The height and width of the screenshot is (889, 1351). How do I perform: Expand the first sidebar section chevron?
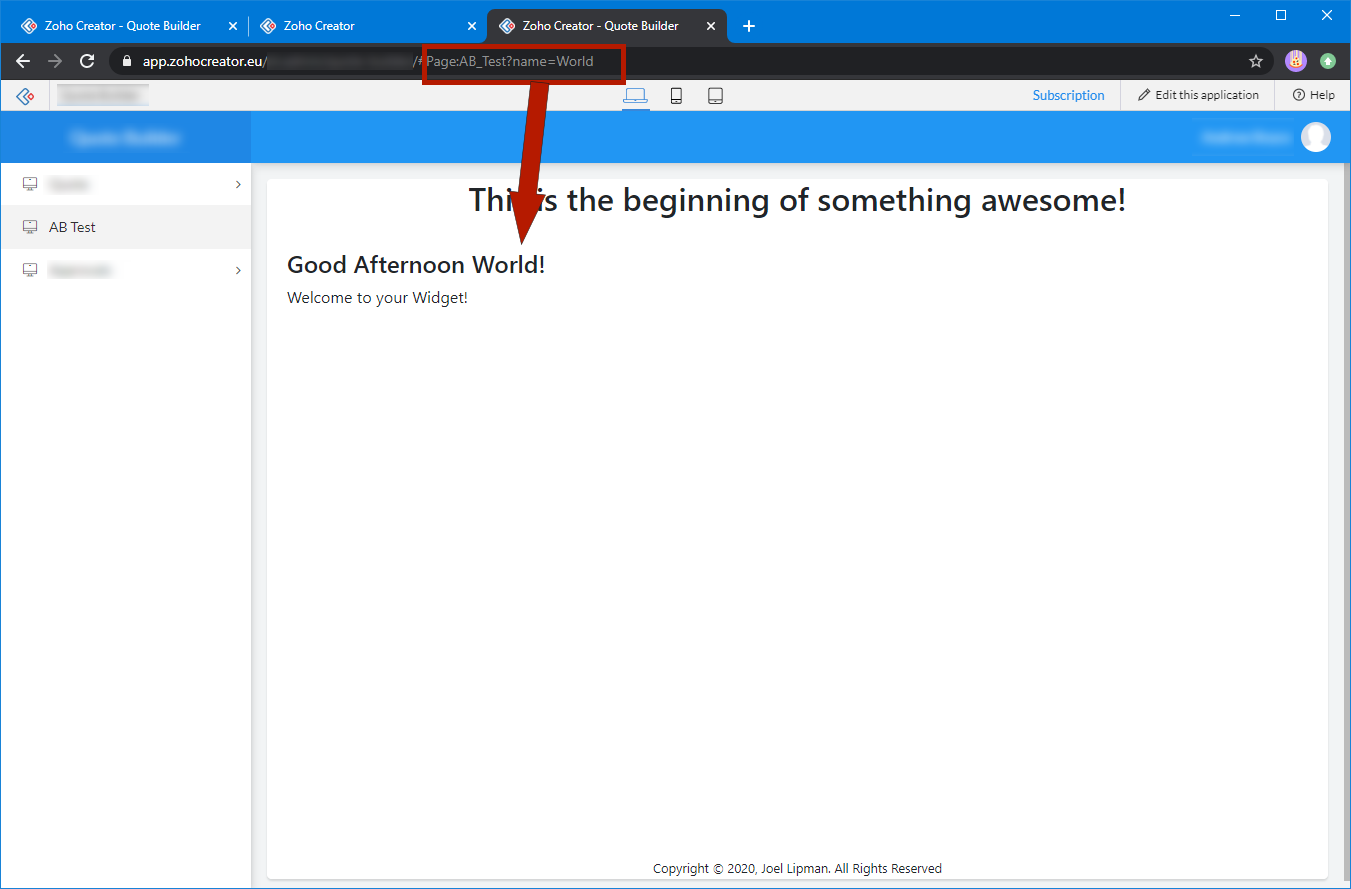point(238,184)
